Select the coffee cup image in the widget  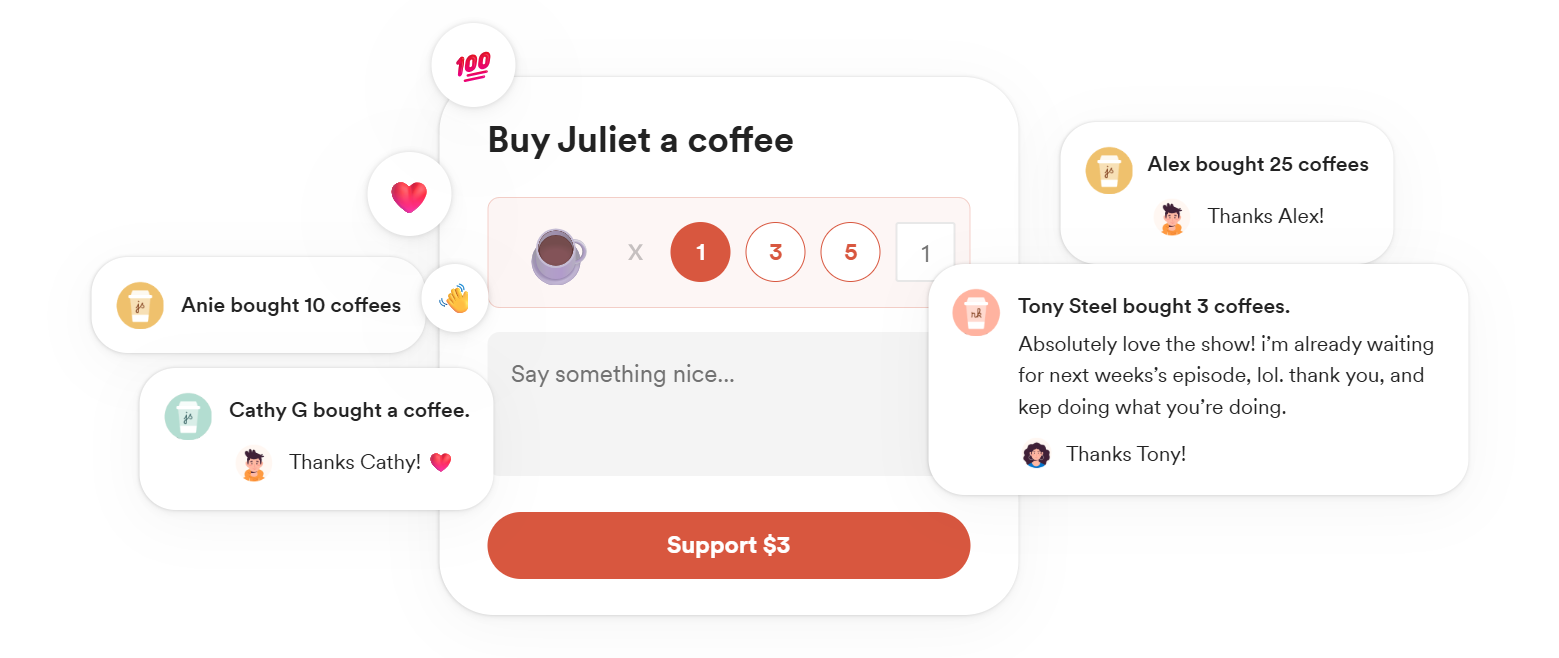tap(557, 252)
